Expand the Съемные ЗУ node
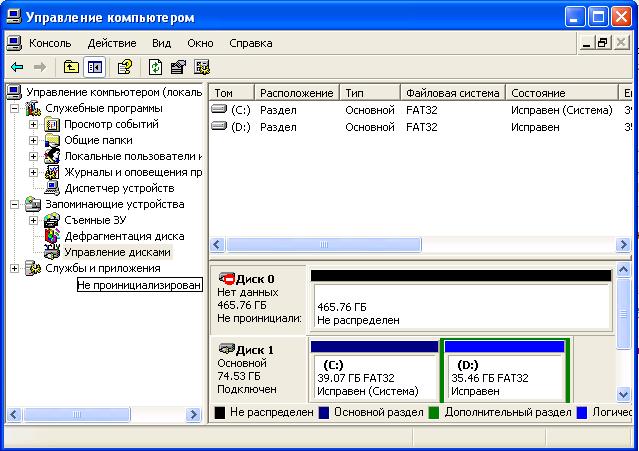 tap(33, 220)
